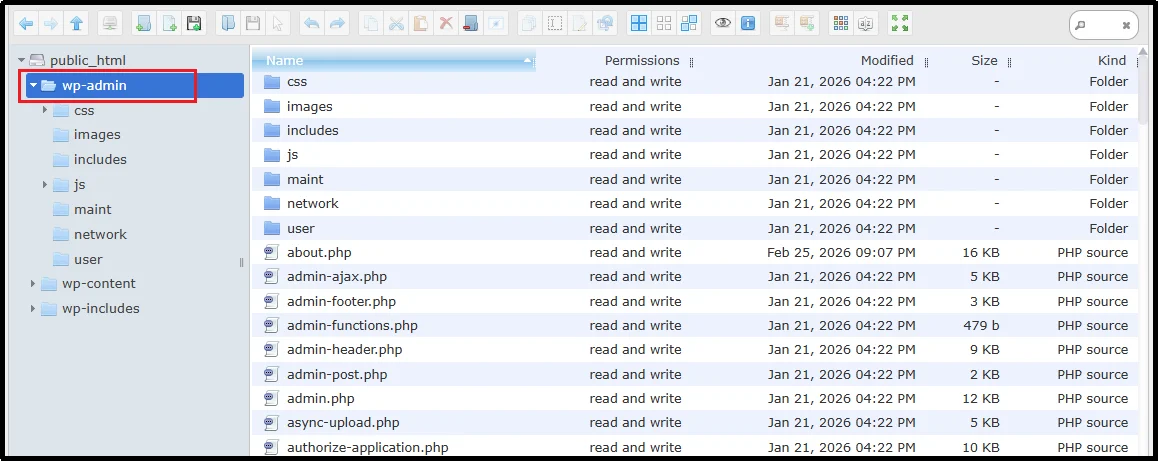Select the maint folder in file list
The width and height of the screenshot is (1158, 461).
click(695, 180)
